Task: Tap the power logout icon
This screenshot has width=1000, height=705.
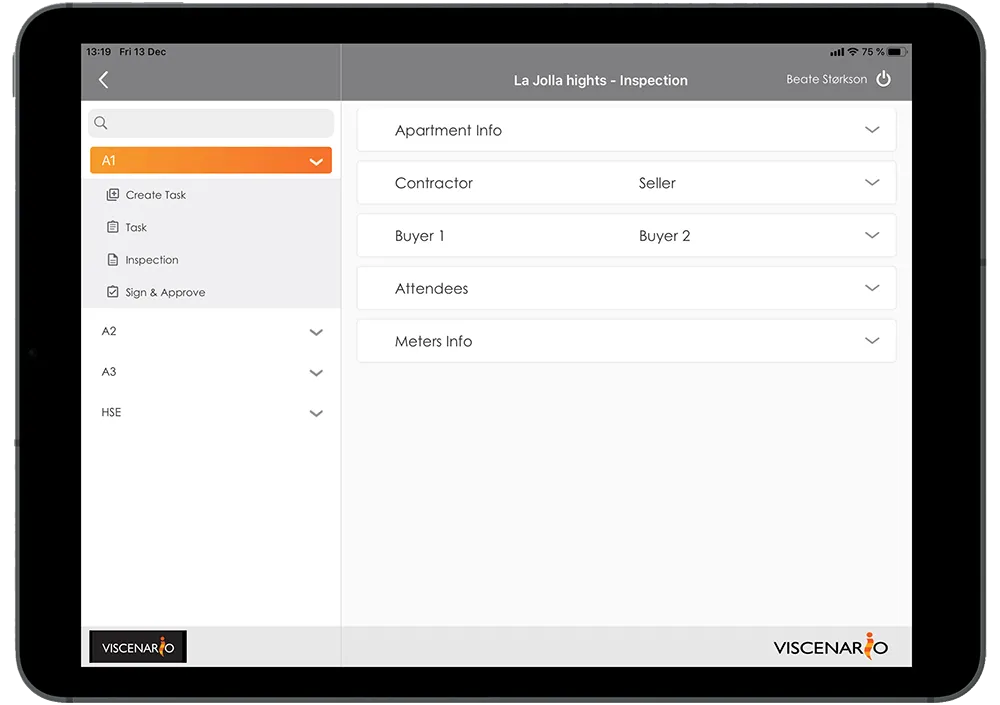Action: pyautogui.click(x=883, y=79)
